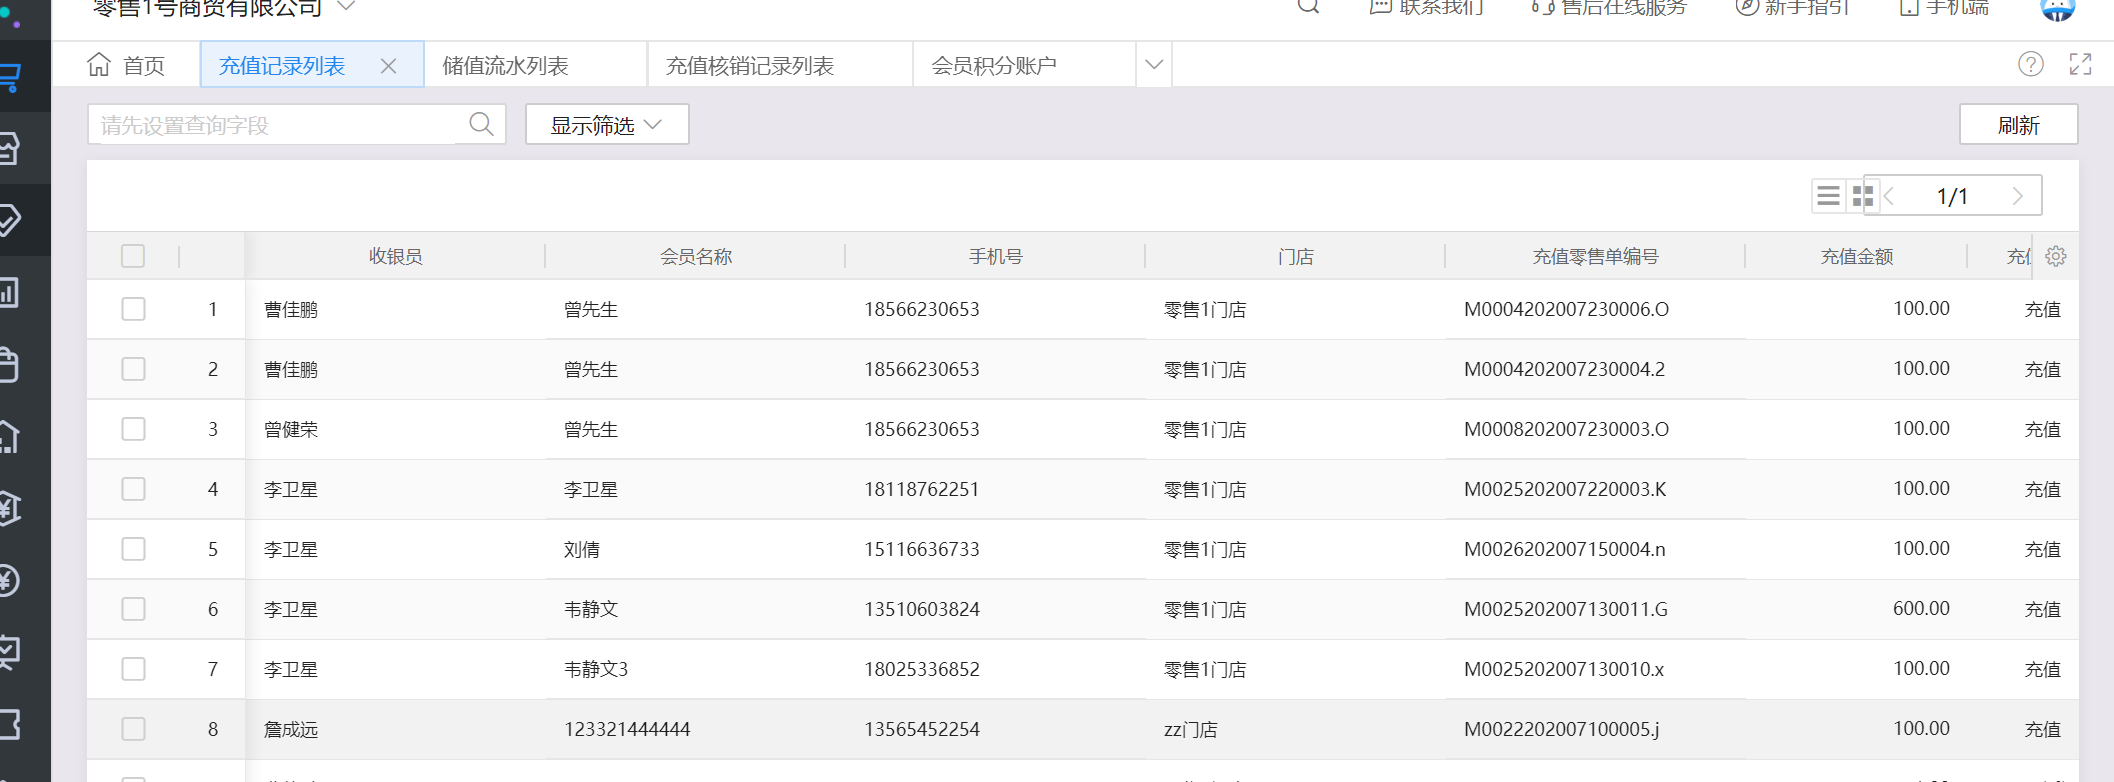Switch to the 储值流水列表 tab
The image size is (2114, 782).
506,66
